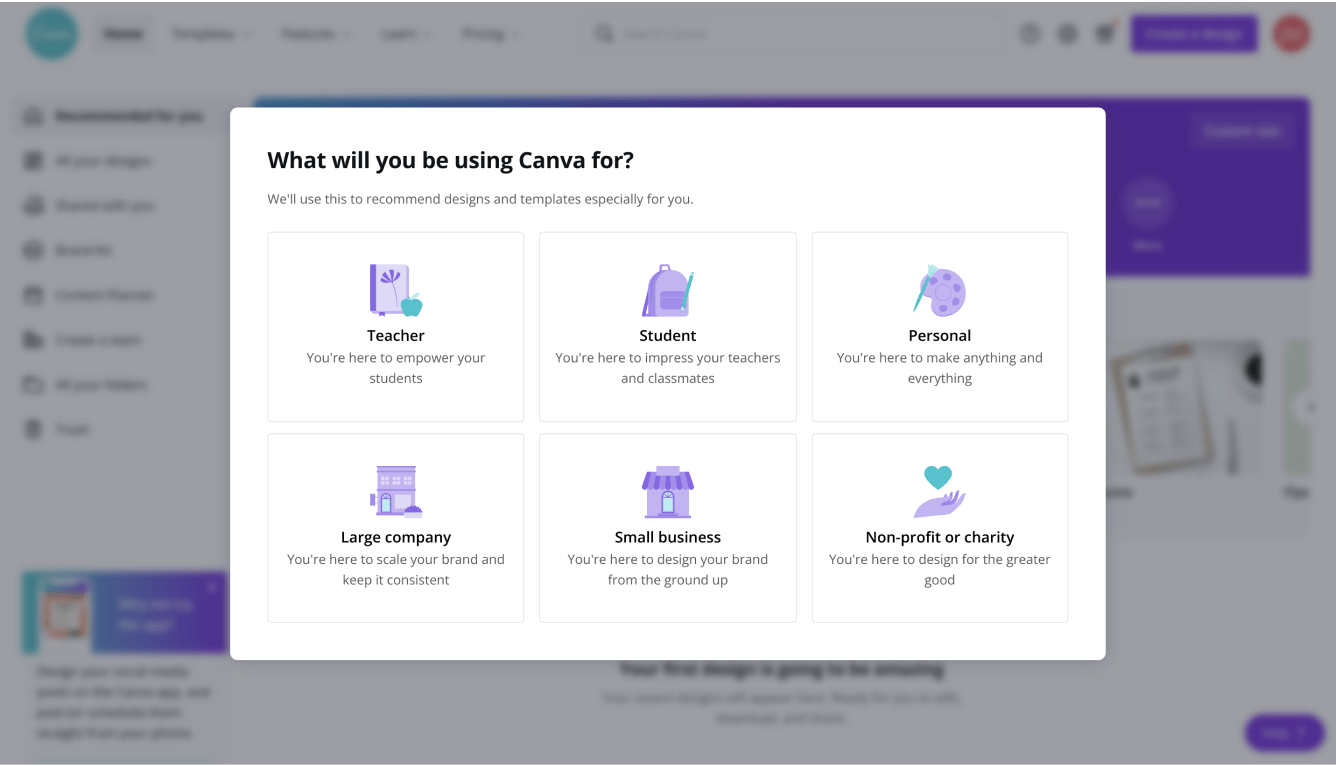Open All your designs in sidebar
Screen dimensions: 1336x766
point(89,161)
